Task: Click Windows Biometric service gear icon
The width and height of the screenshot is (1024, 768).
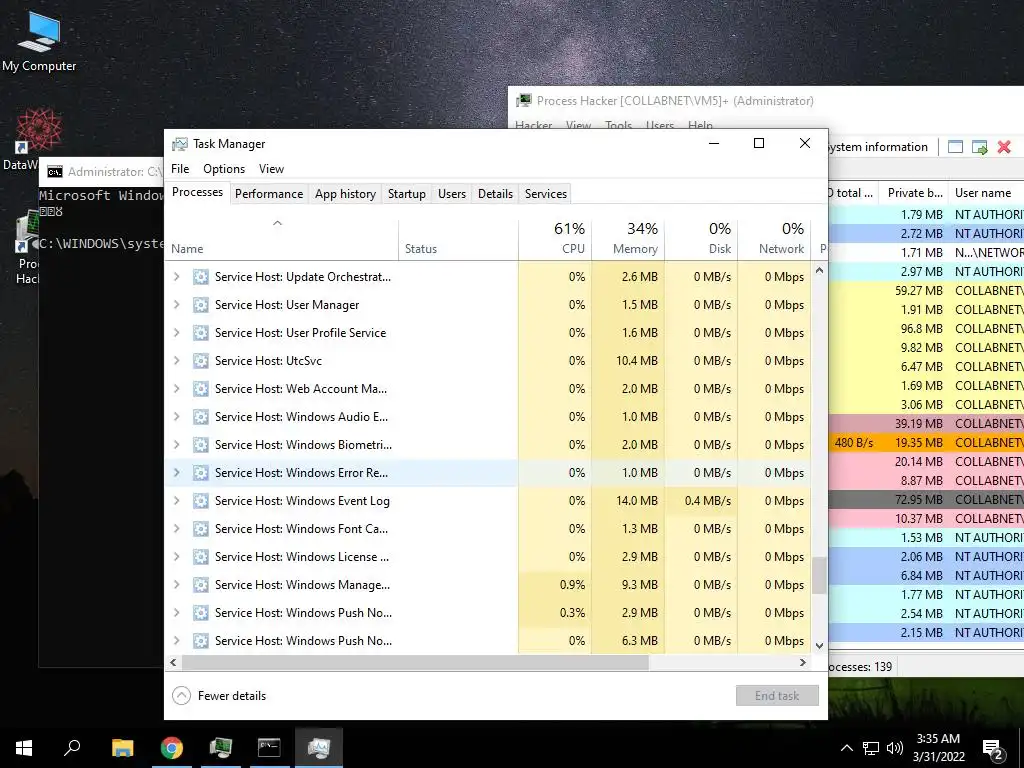Action: pos(200,445)
